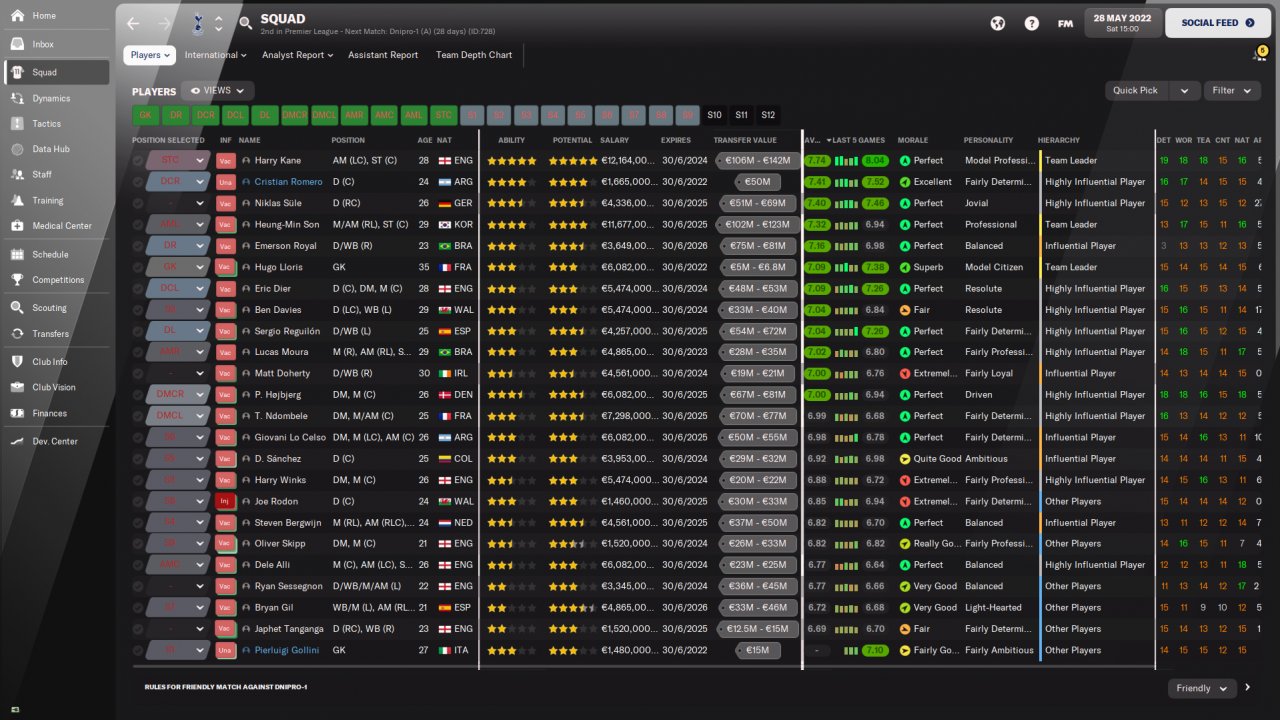Open the world globe icon in top bar

tap(997, 23)
